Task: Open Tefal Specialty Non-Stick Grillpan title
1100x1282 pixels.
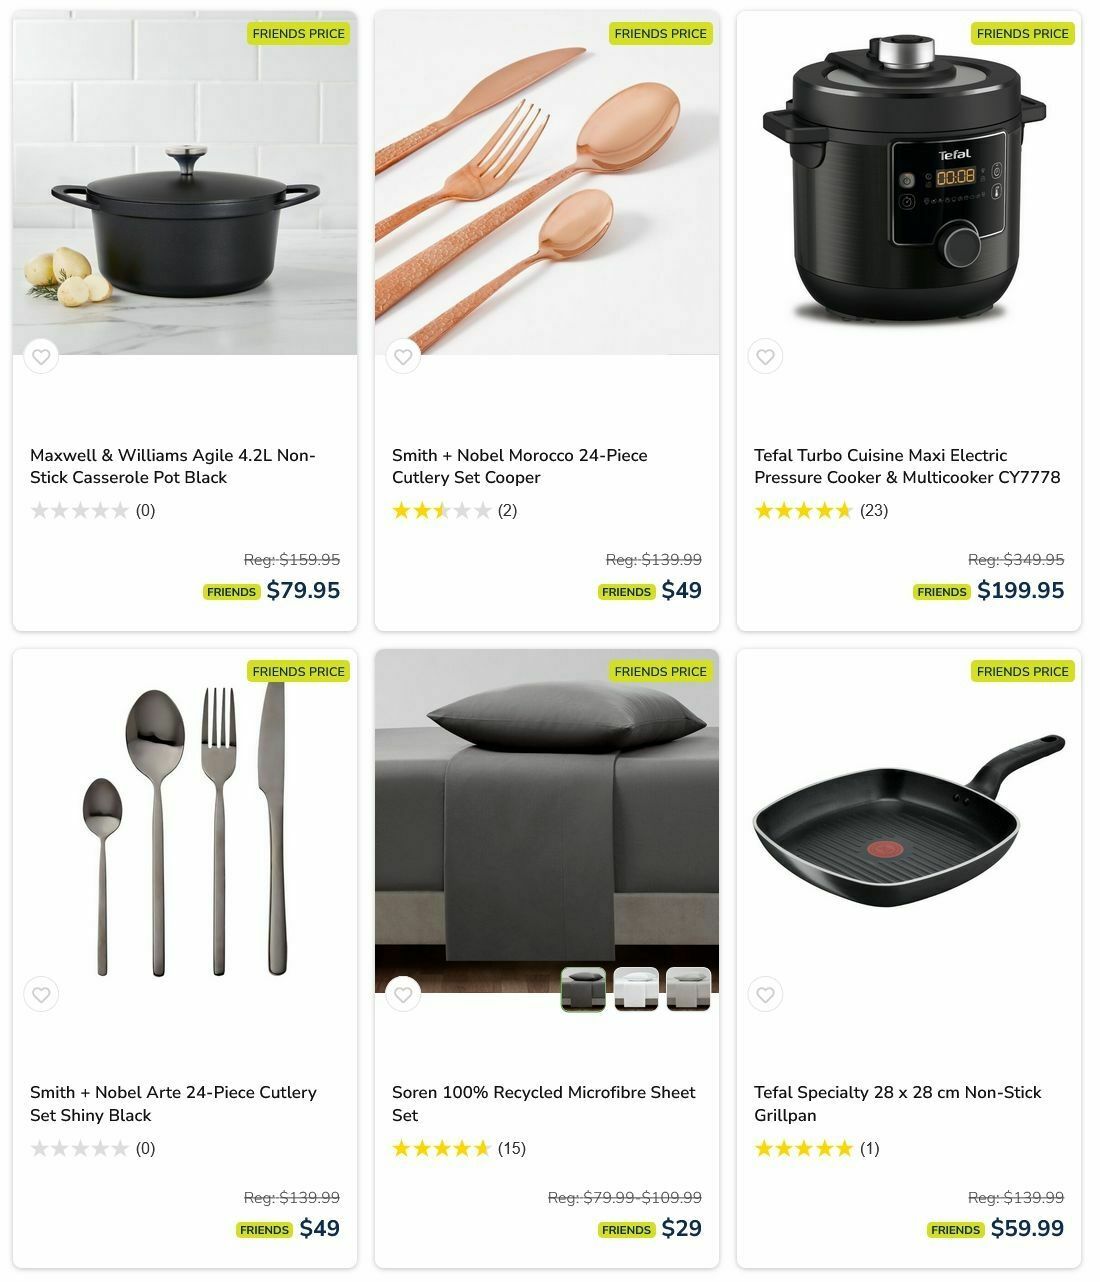Action: pyautogui.click(x=898, y=1104)
